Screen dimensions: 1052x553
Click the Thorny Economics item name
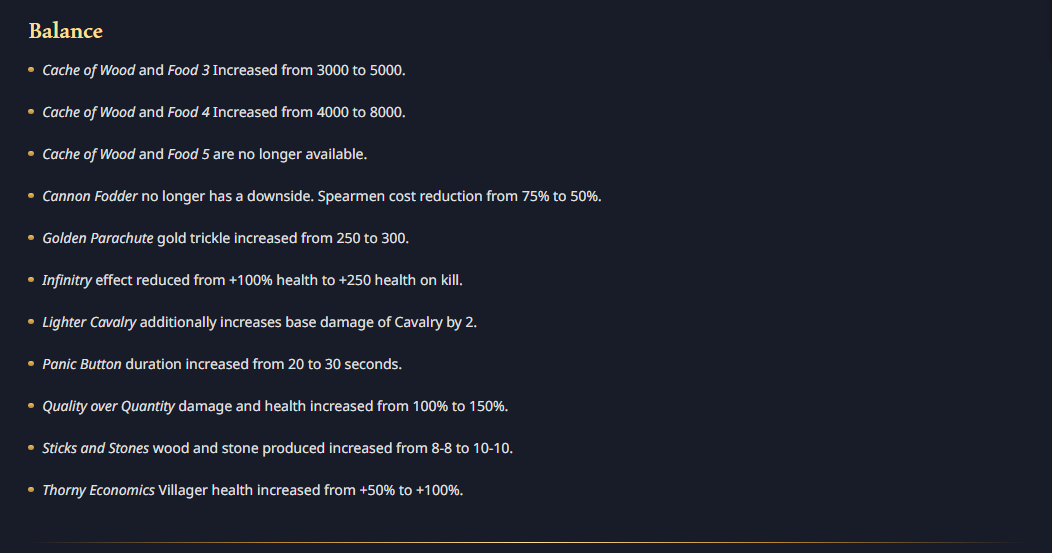98,490
